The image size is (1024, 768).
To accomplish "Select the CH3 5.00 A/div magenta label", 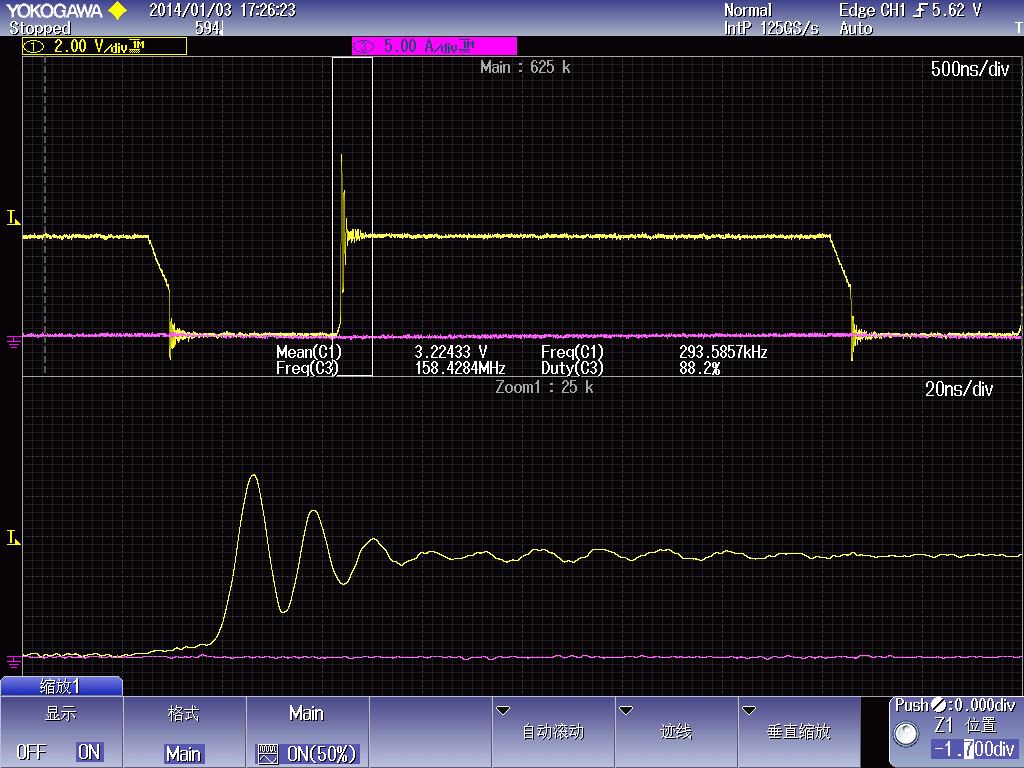I will point(434,46).
